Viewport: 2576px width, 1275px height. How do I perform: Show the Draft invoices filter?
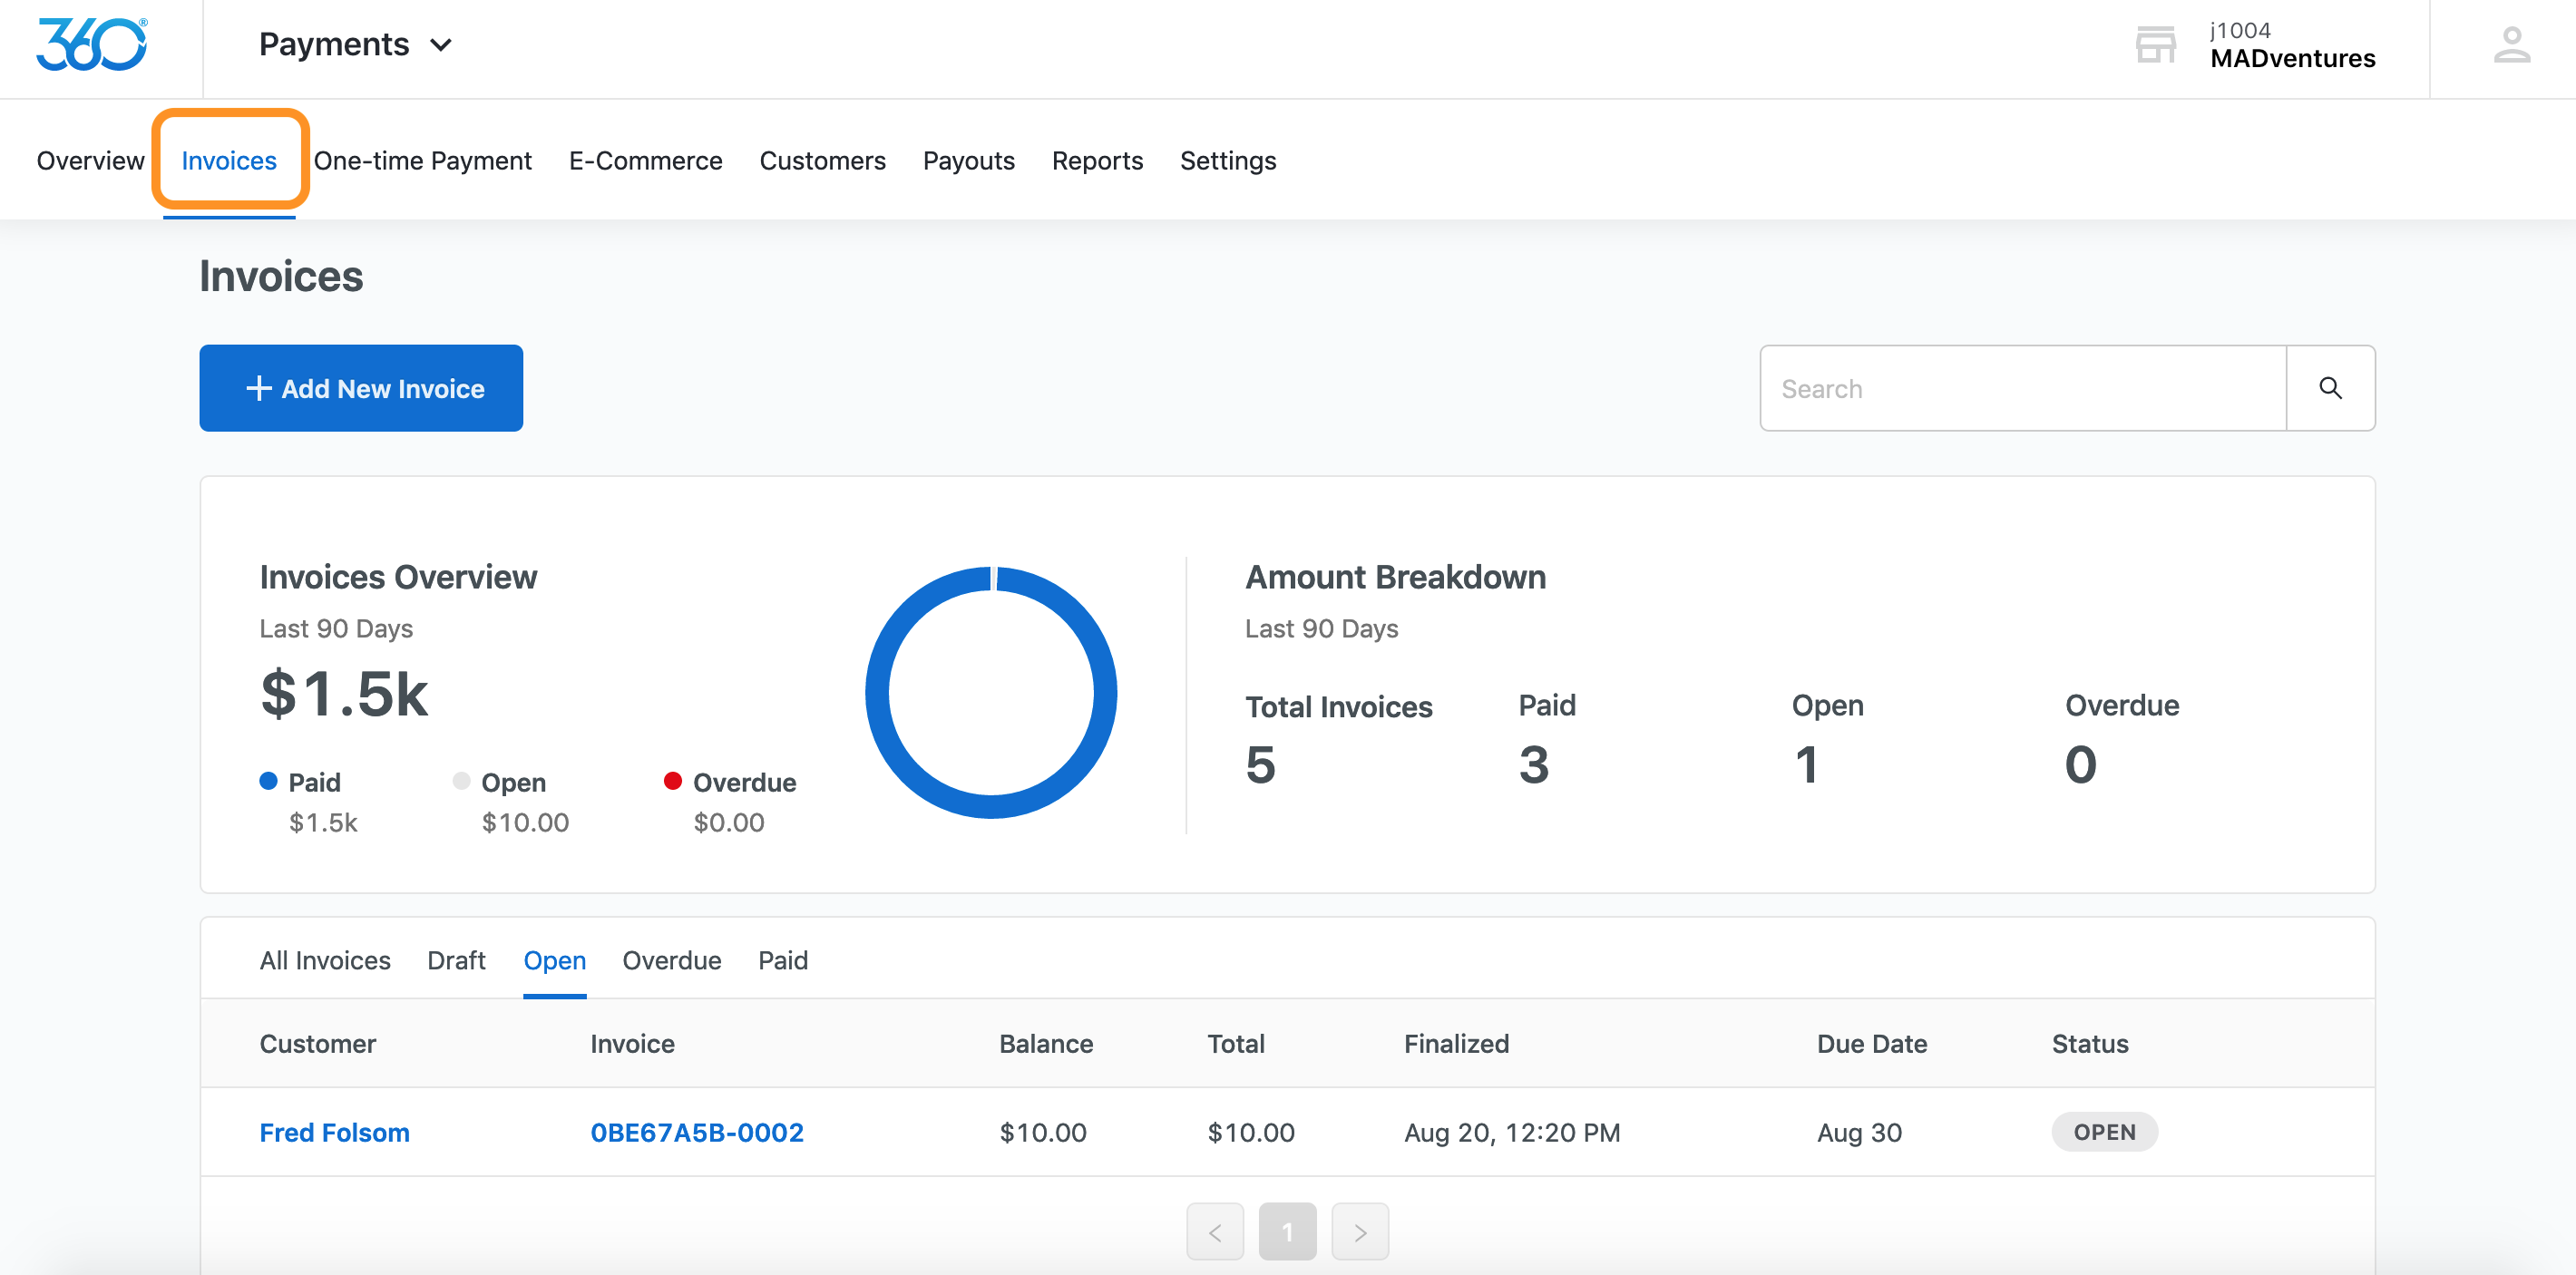(456, 960)
